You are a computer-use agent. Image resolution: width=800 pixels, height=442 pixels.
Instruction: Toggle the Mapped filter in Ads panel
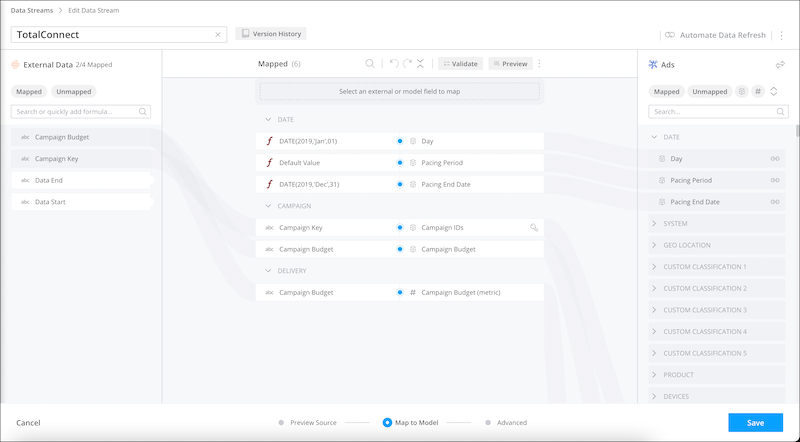click(666, 91)
